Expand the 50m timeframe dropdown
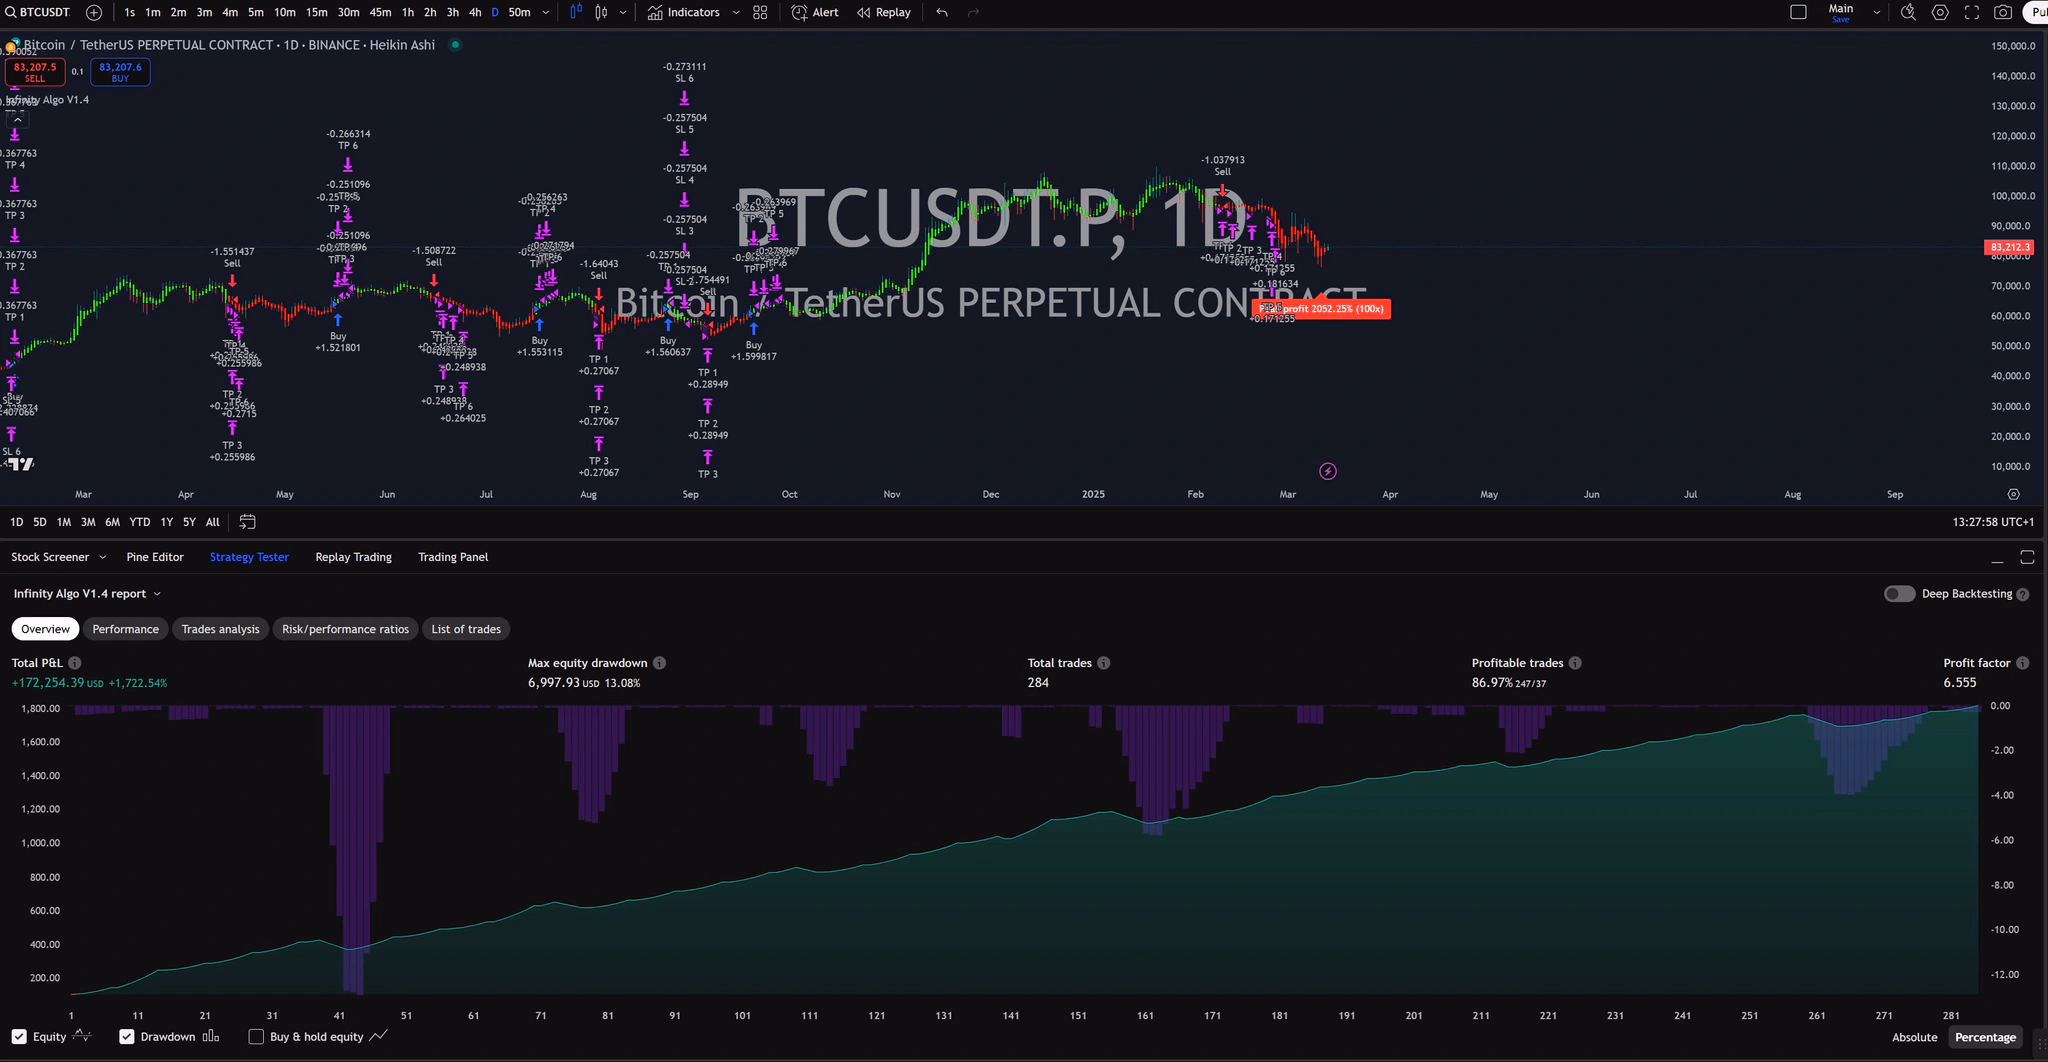Viewport: 2048px width, 1062px height. pyautogui.click(x=545, y=12)
